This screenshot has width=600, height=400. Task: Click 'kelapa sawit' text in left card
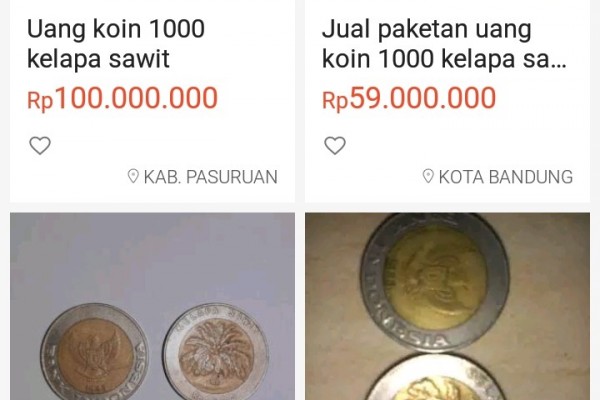click(x=98, y=59)
